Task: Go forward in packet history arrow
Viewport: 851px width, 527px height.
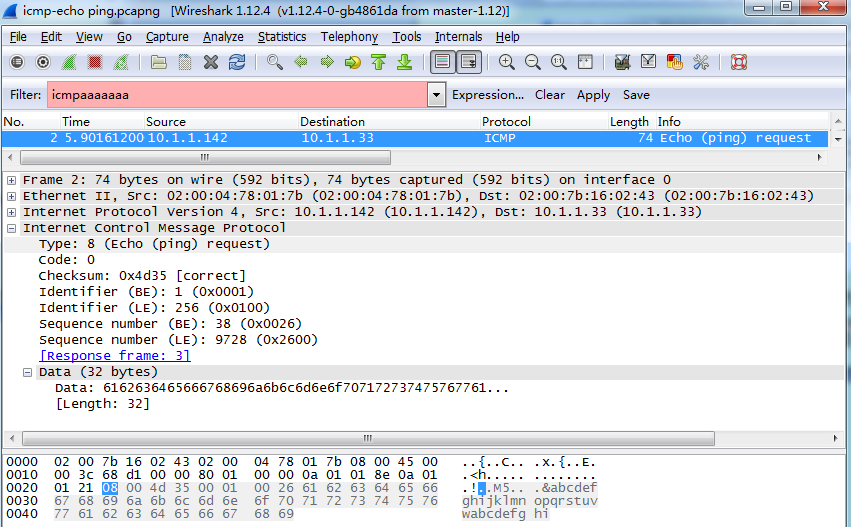Action: click(327, 62)
